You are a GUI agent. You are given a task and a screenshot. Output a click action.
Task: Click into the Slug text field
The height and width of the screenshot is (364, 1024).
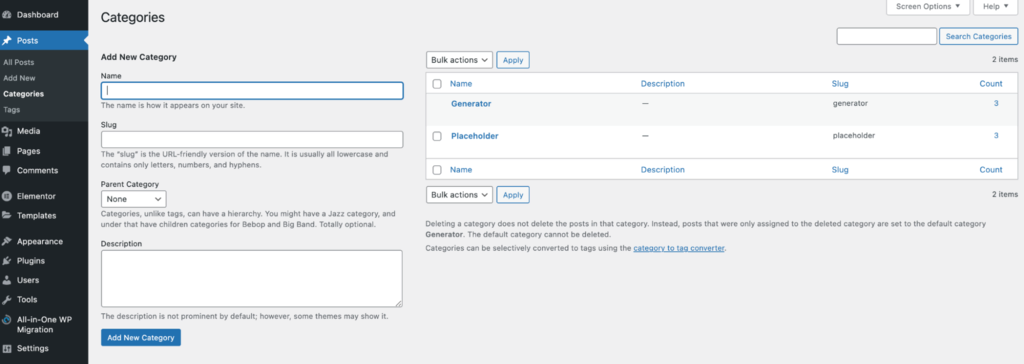pyautogui.click(x=252, y=139)
